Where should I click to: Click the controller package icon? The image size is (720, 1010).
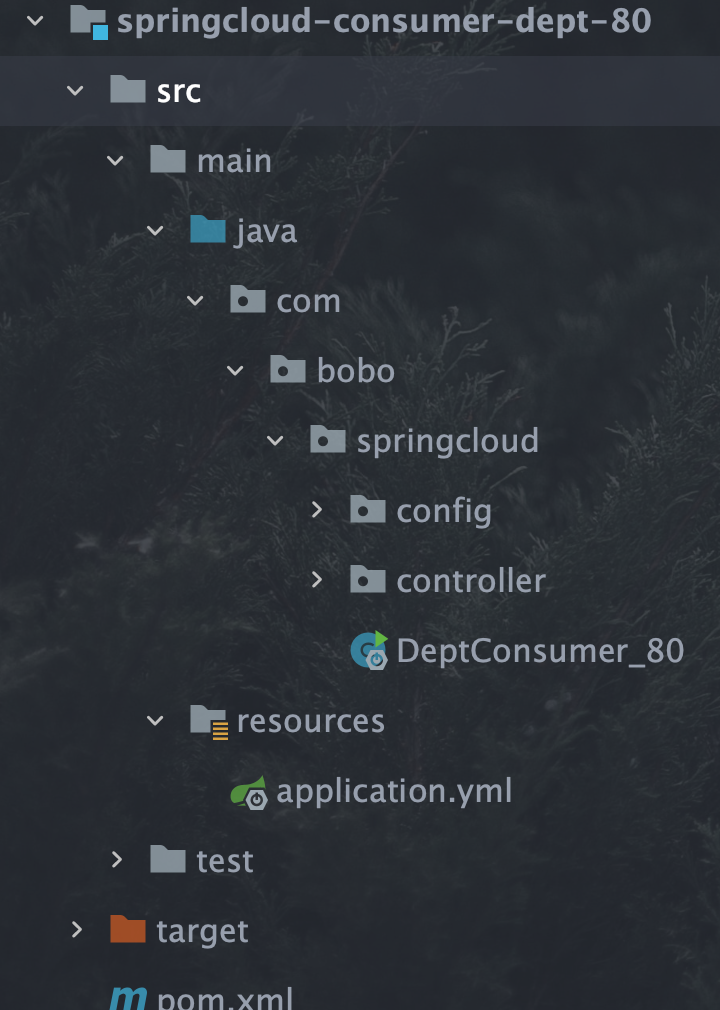[x=368, y=581]
